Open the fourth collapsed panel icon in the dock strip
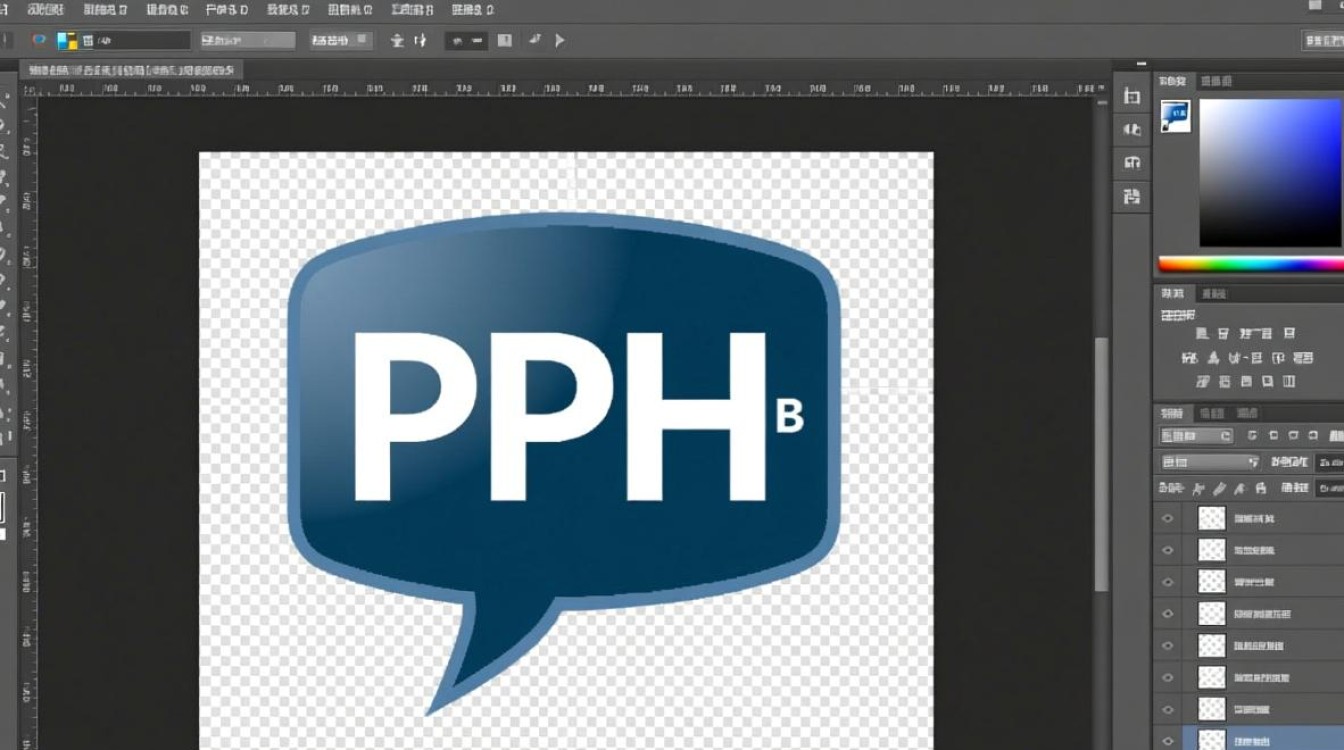The width and height of the screenshot is (1344, 750). [x=1132, y=195]
